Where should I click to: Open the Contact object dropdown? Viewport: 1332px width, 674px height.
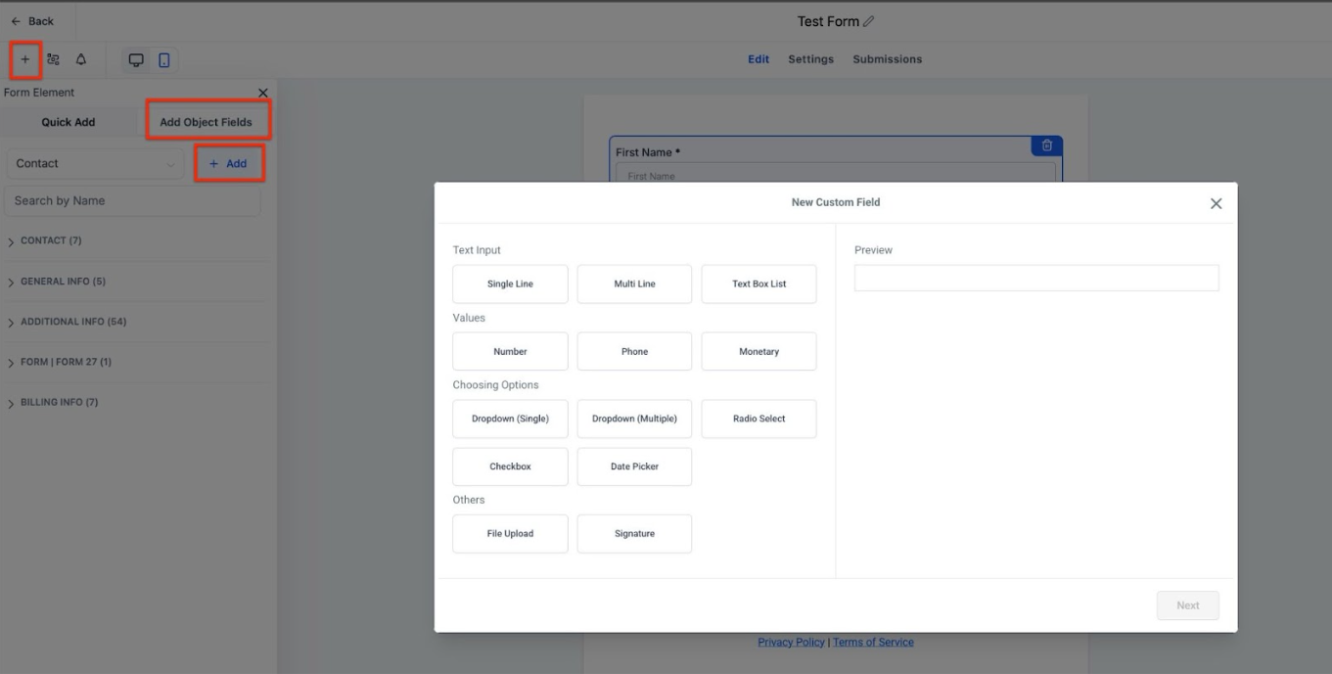coord(95,164)
